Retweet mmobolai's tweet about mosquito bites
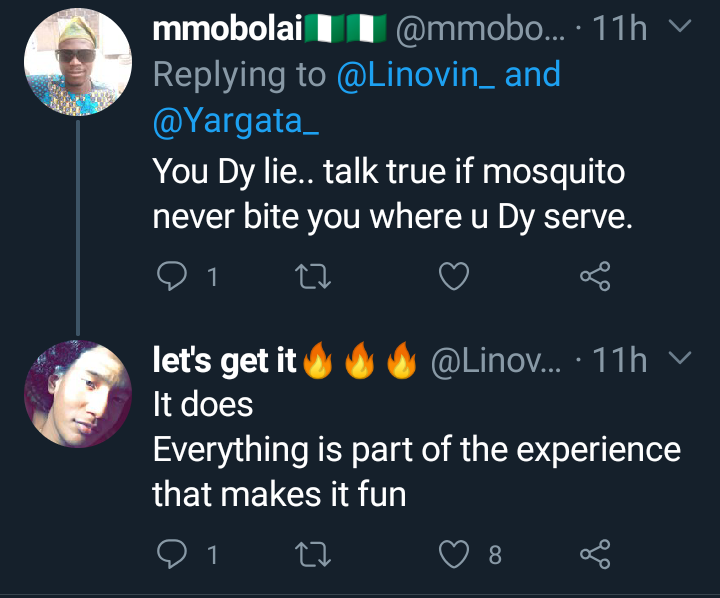The height and width of the screenshot is (598, 720). click(313, 276)
